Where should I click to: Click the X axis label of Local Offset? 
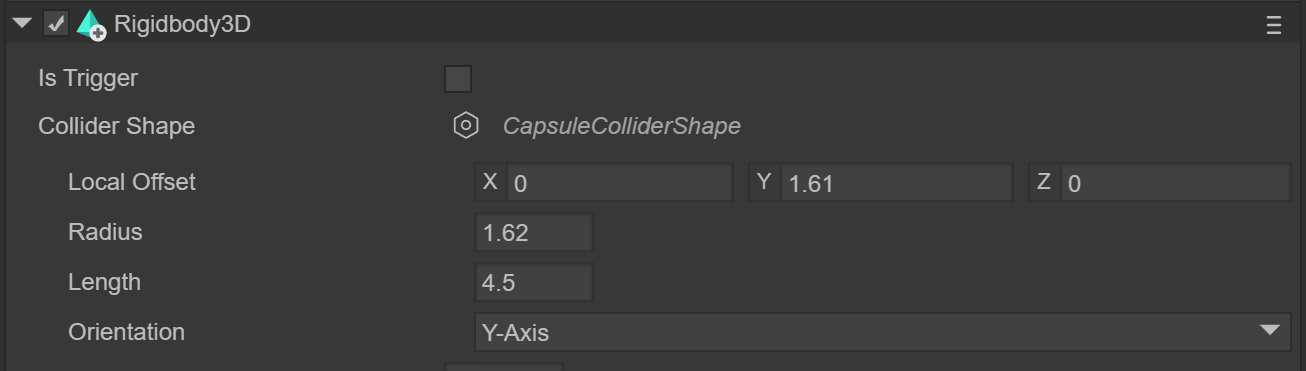[490, 182]
